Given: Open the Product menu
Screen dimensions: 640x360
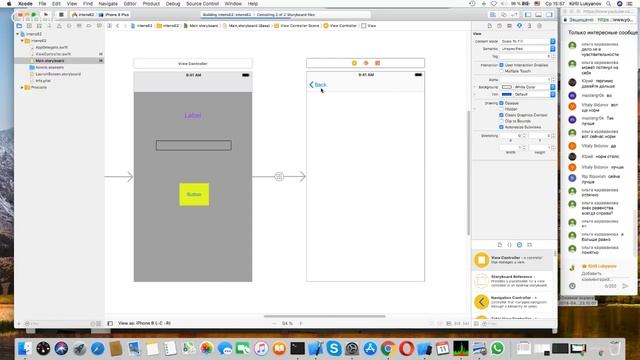Looking at the screenshot, I should (x=151, y=4).
